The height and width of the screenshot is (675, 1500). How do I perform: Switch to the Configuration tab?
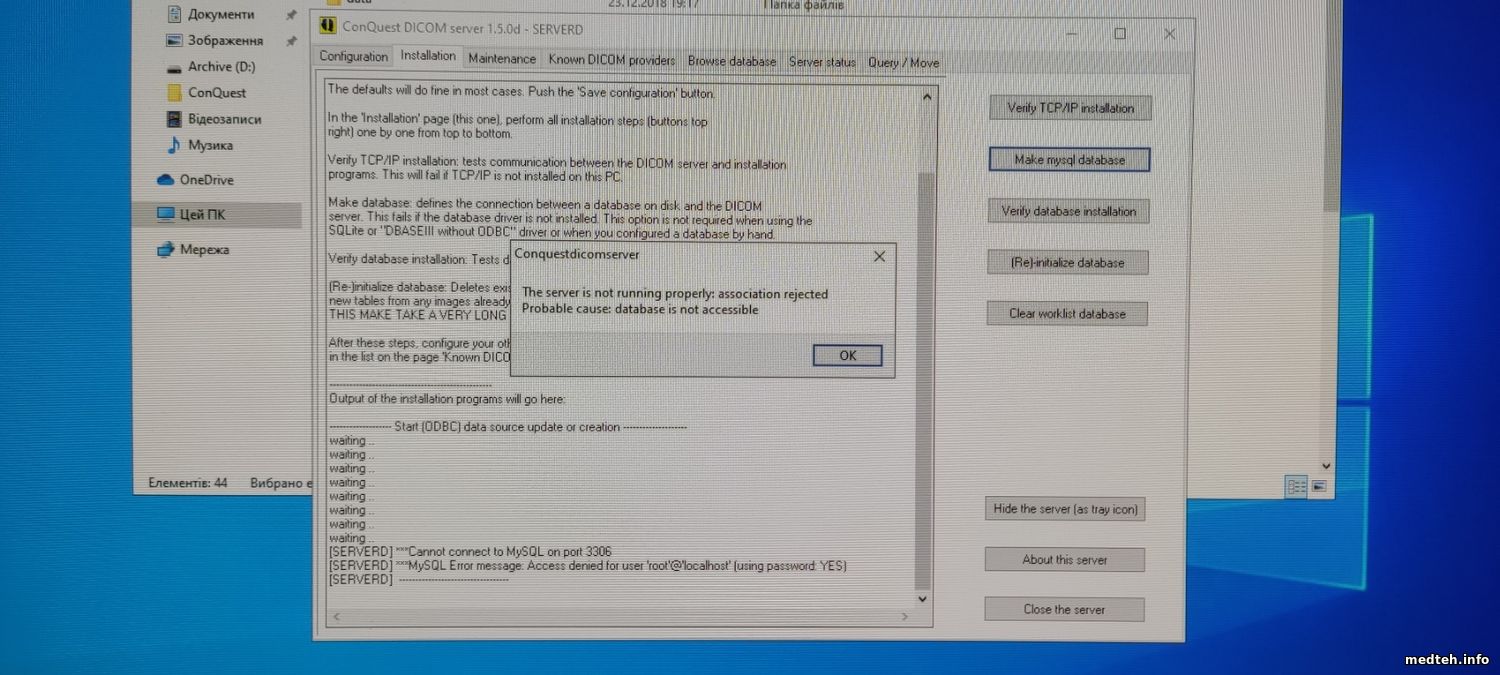click(x=353, y=57)
